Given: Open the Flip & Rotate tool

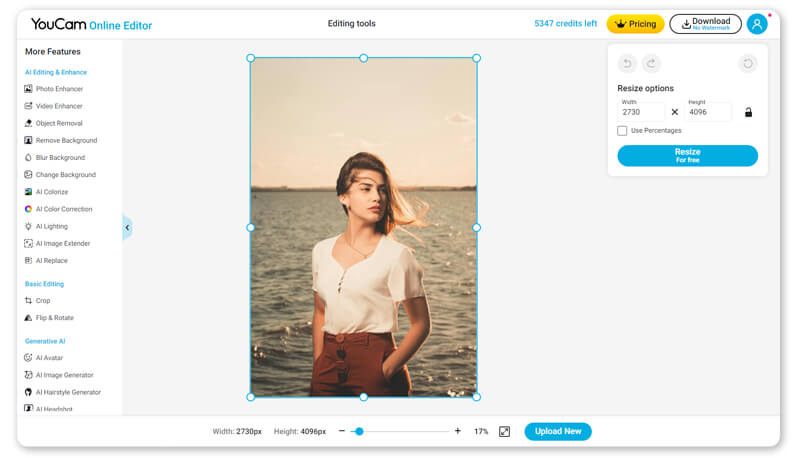Looking at the screenshot, I should coord(49,318).
